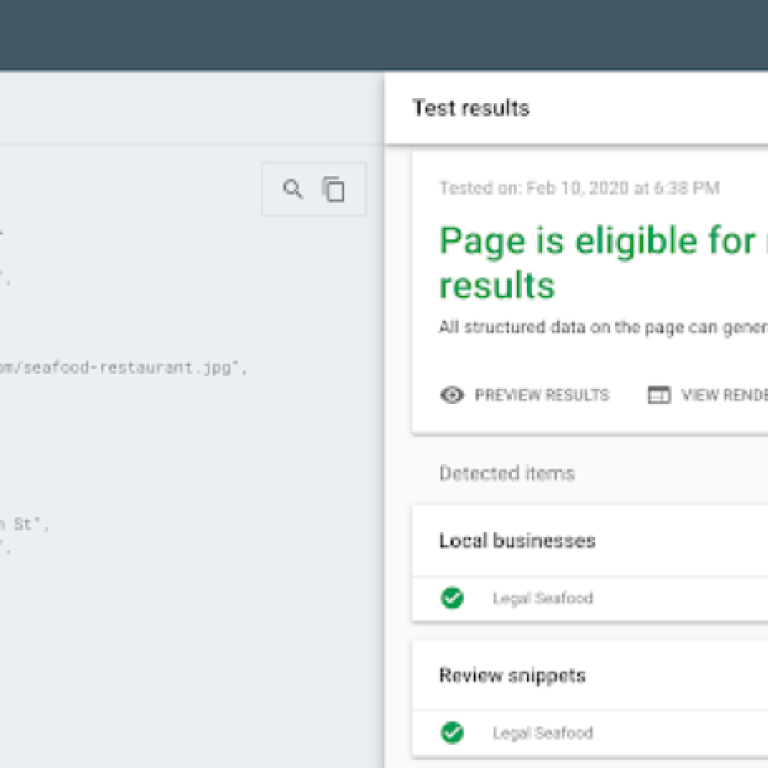768x768 pixels.
Task: Click green checkmark under Review snippets
Action: (x=452, y=733)
